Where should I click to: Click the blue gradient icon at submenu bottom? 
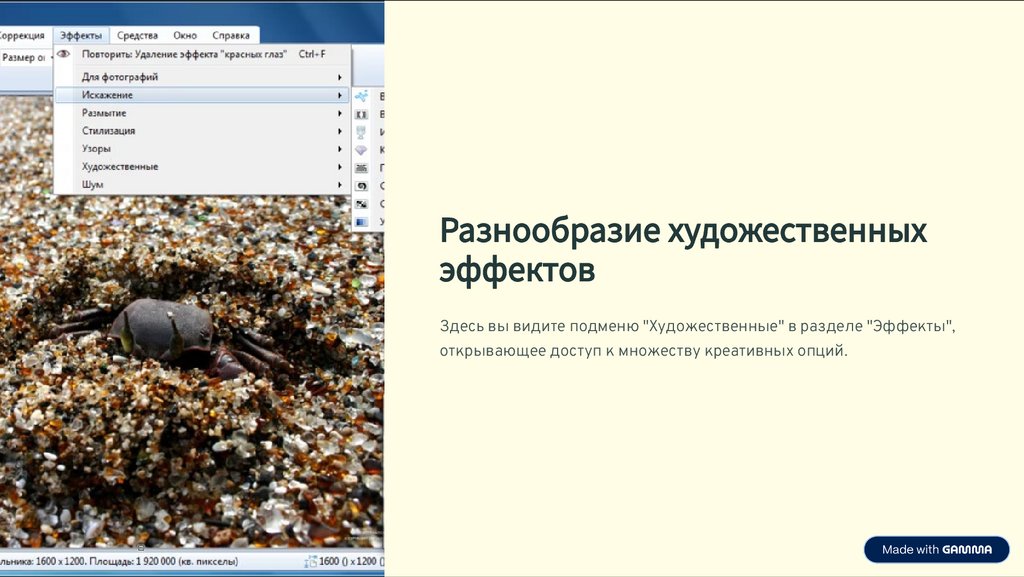tap(361, 221)
